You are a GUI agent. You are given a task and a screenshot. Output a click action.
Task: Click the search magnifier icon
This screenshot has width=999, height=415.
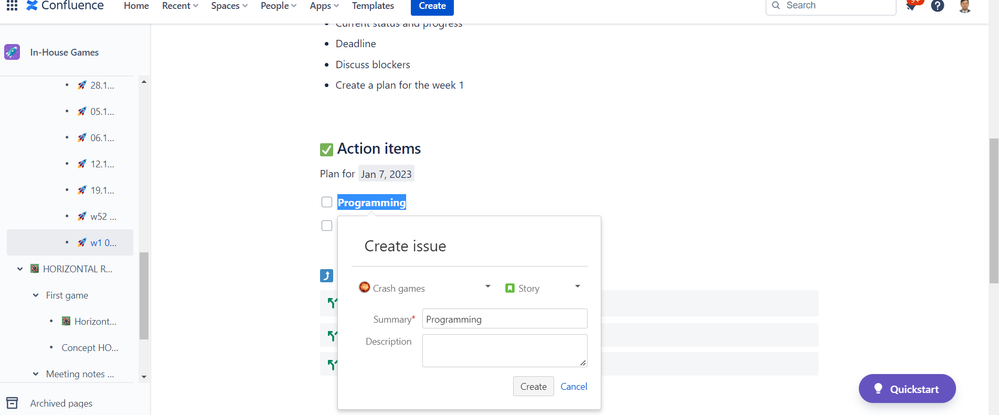click(776, 5)
